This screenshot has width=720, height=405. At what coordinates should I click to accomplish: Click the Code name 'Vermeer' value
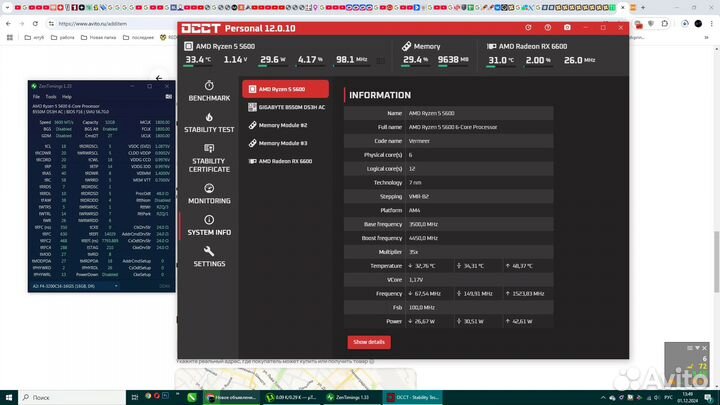point(419,141)
